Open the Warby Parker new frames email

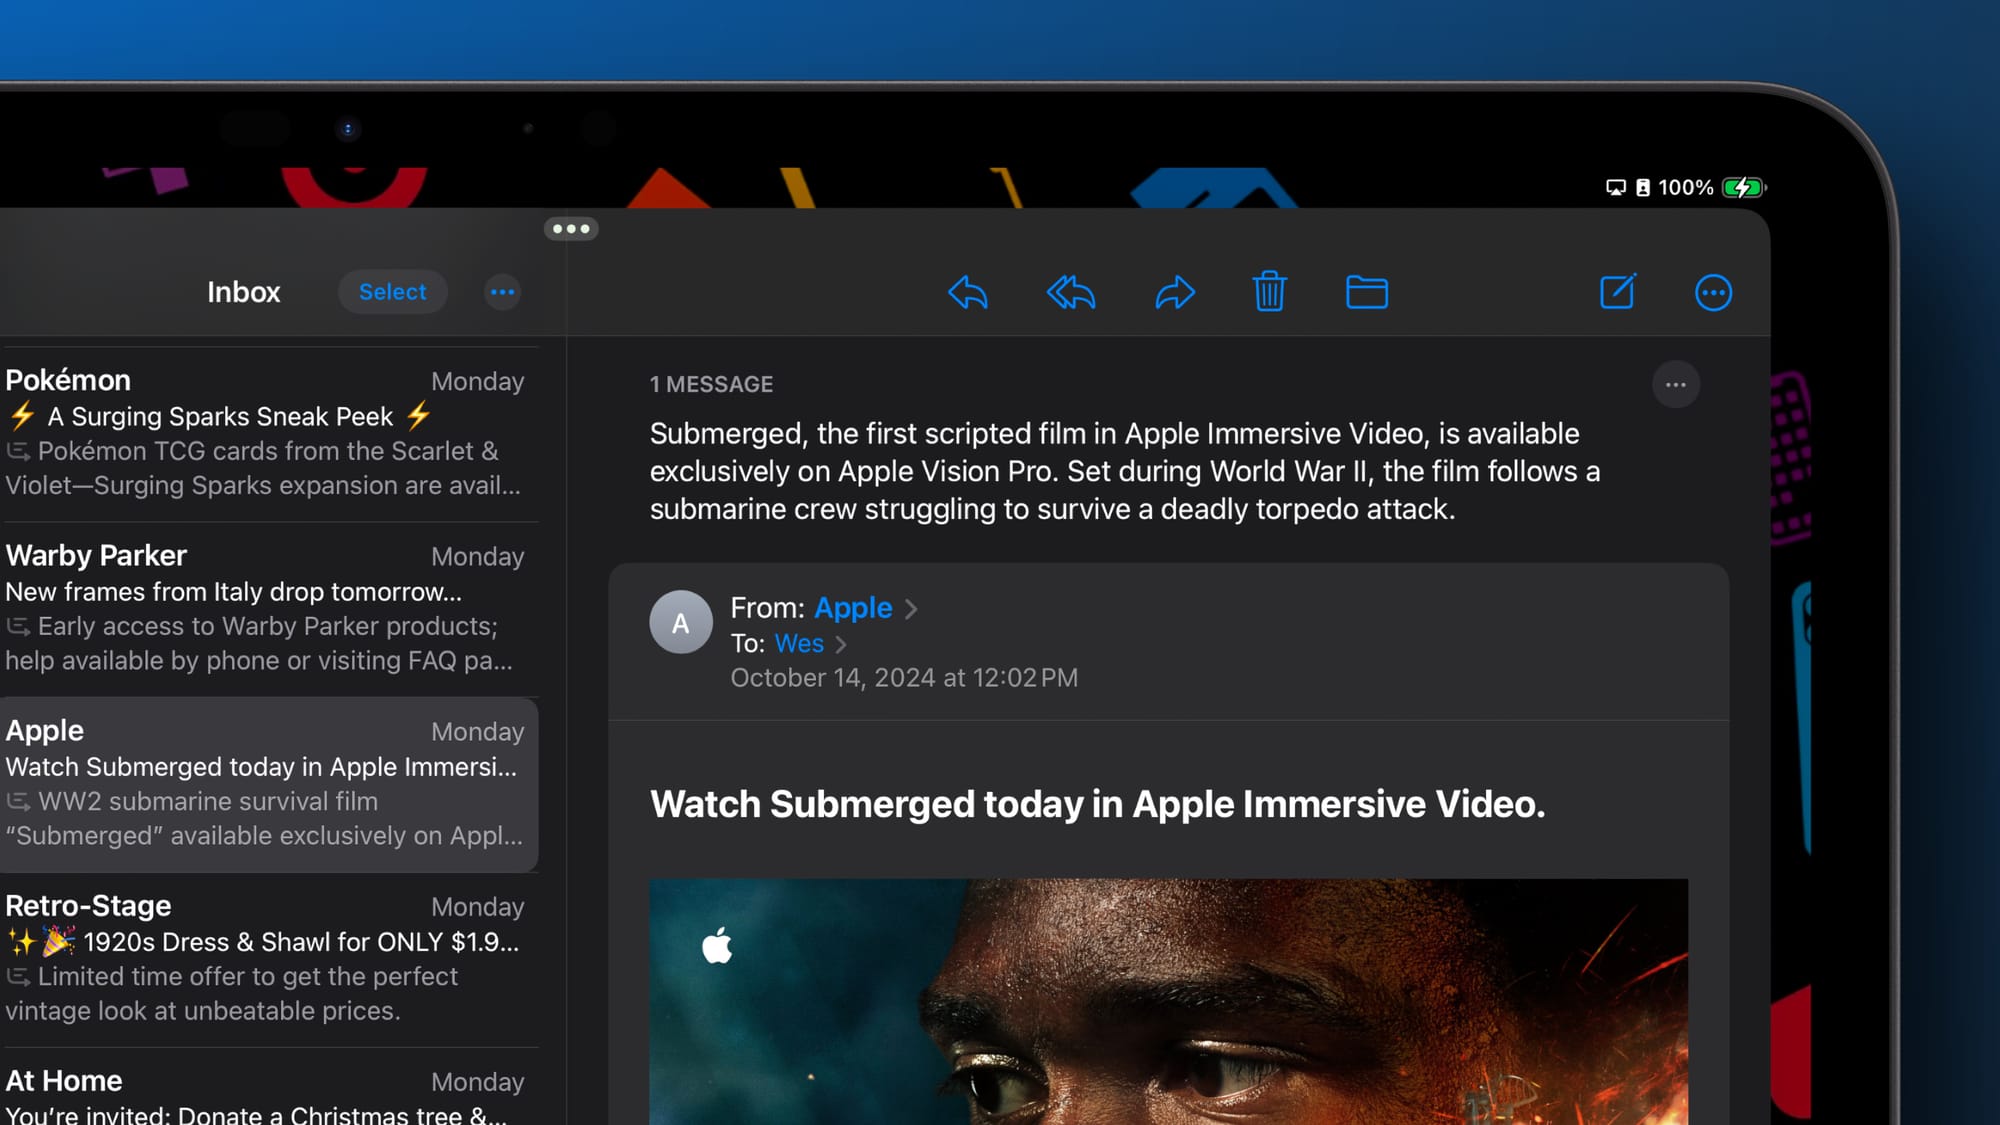[268, 609]
